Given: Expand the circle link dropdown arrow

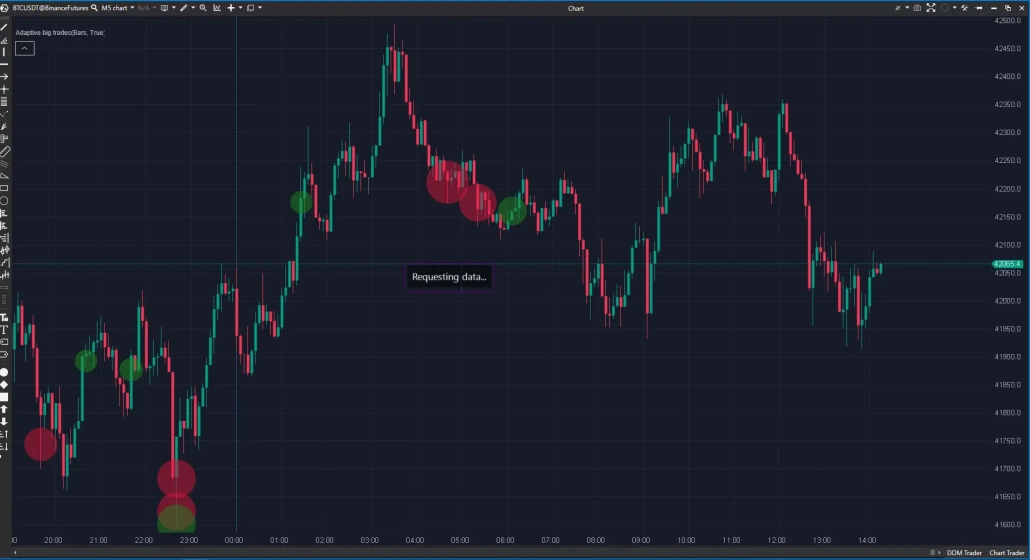Looking at the screenshot, I should point(954,8).
